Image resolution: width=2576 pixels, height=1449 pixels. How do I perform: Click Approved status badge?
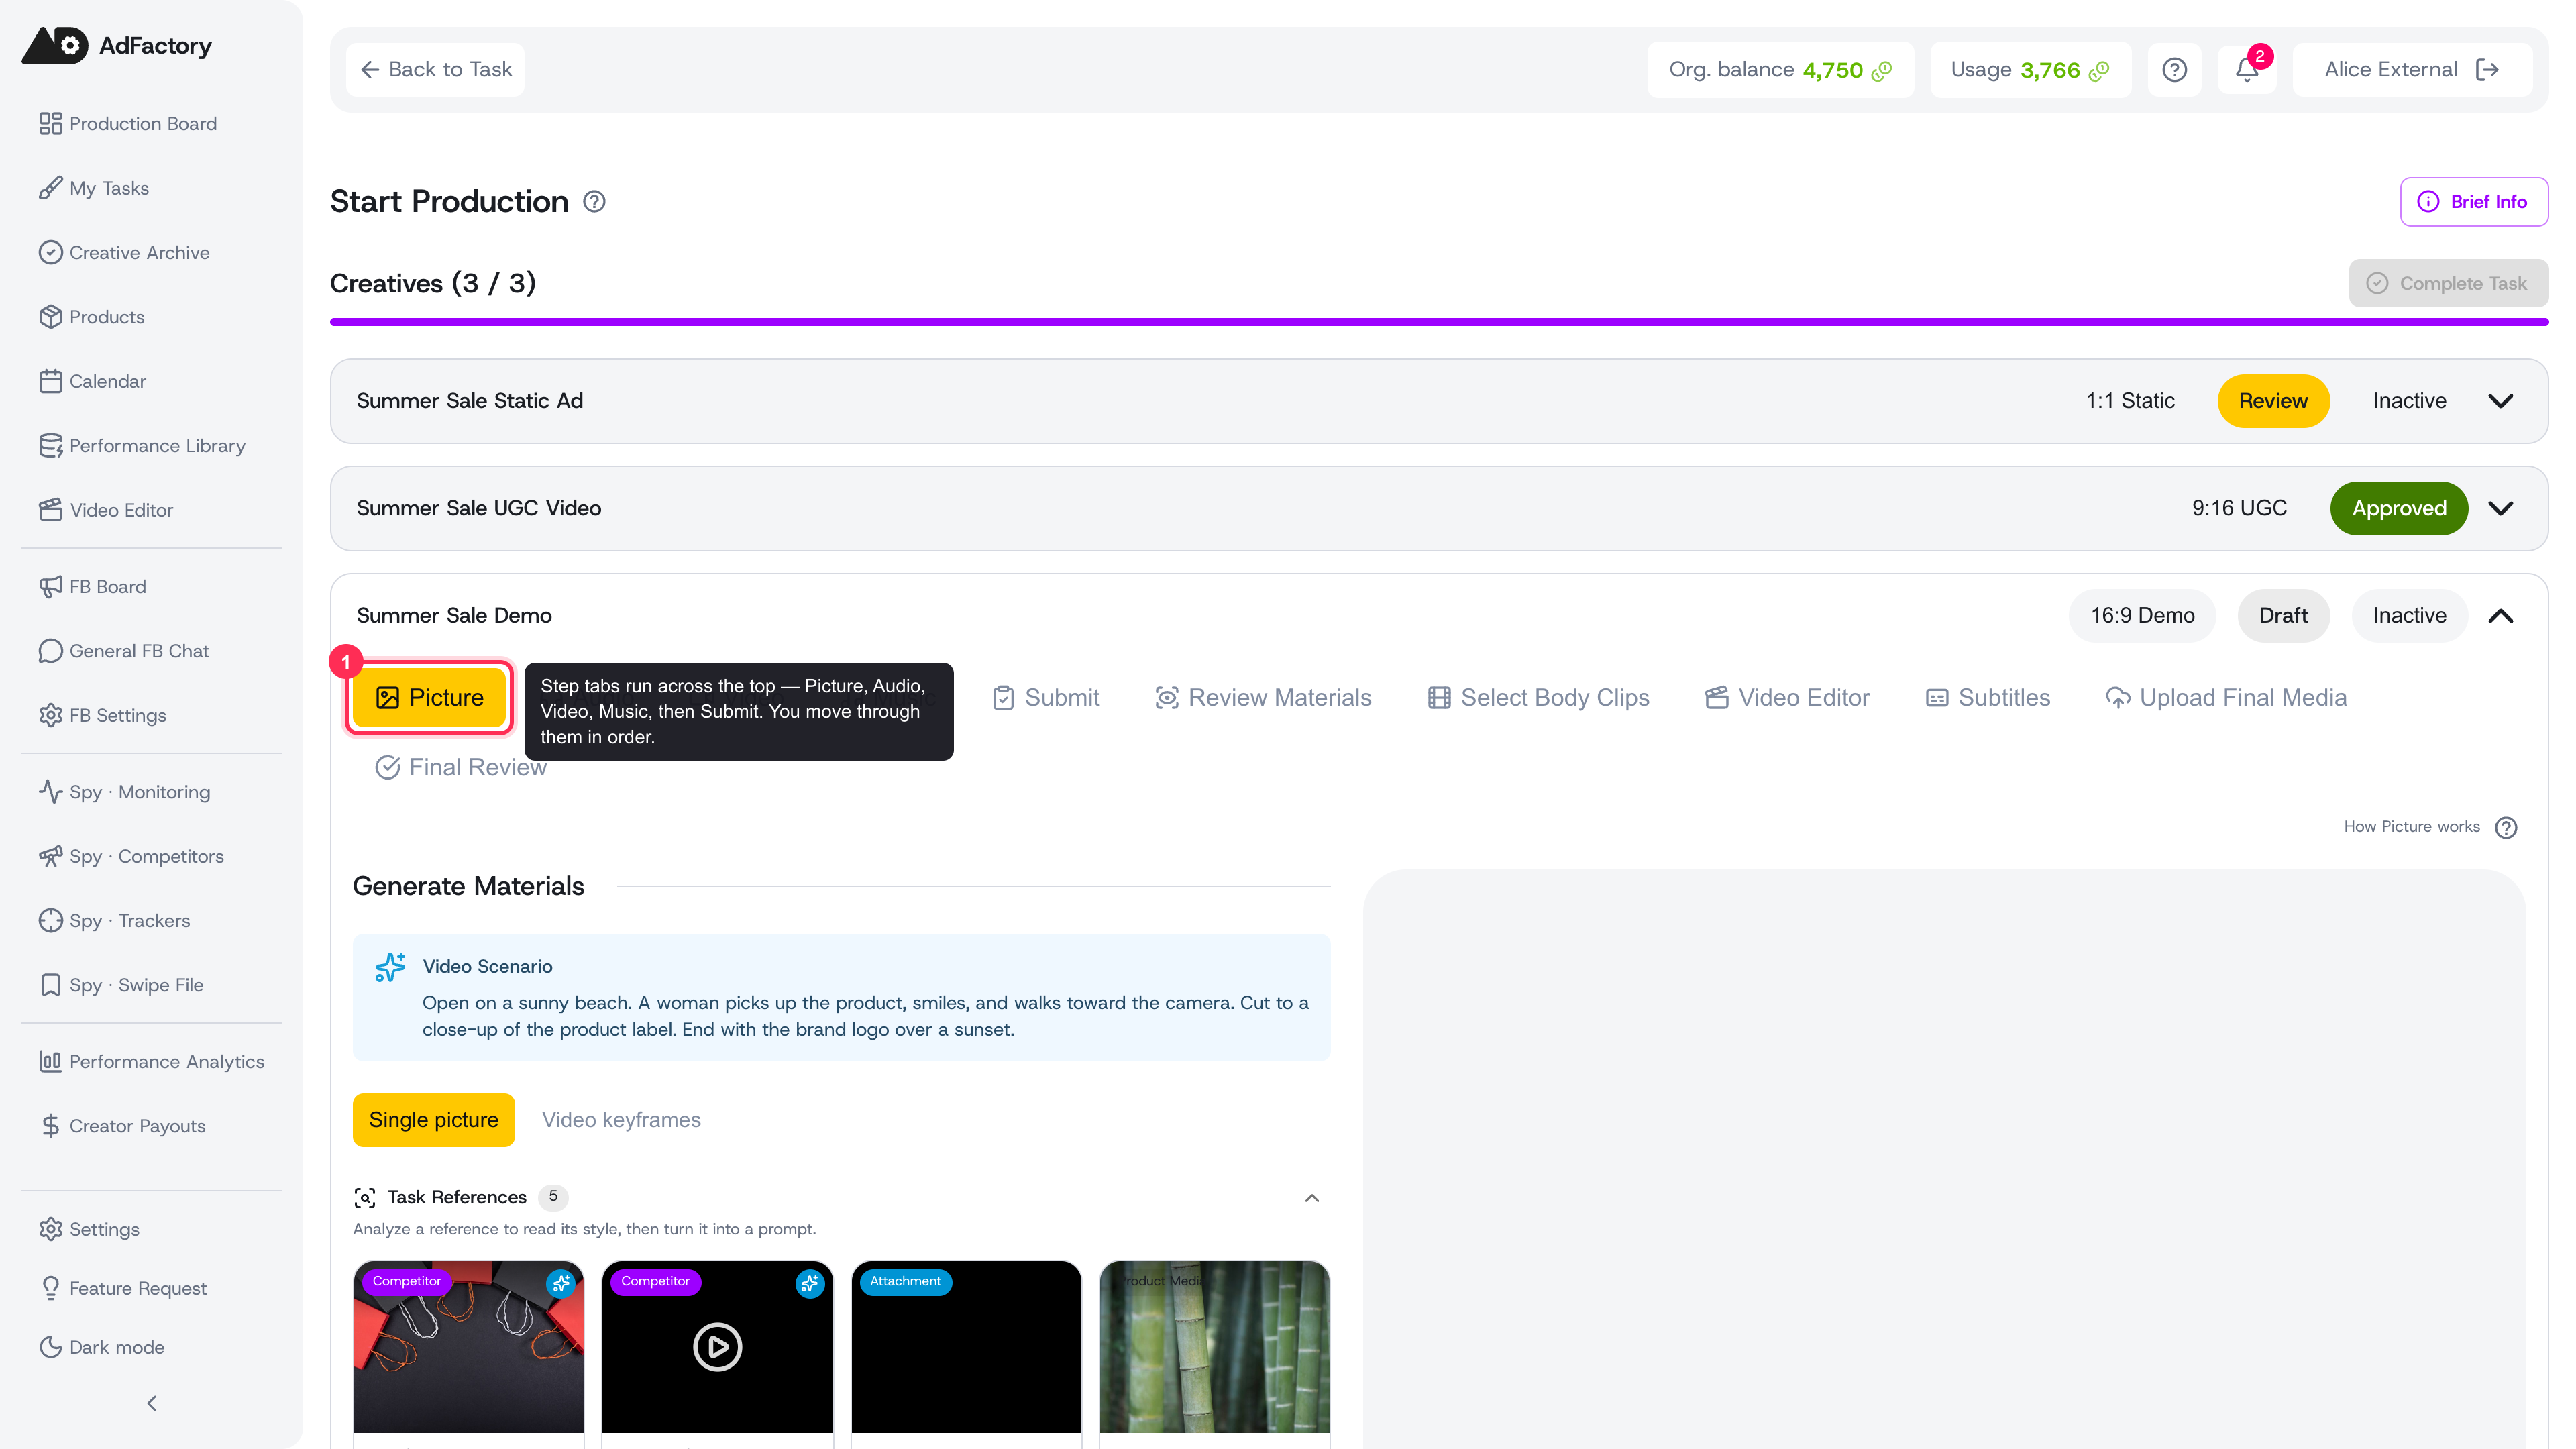2399,509
